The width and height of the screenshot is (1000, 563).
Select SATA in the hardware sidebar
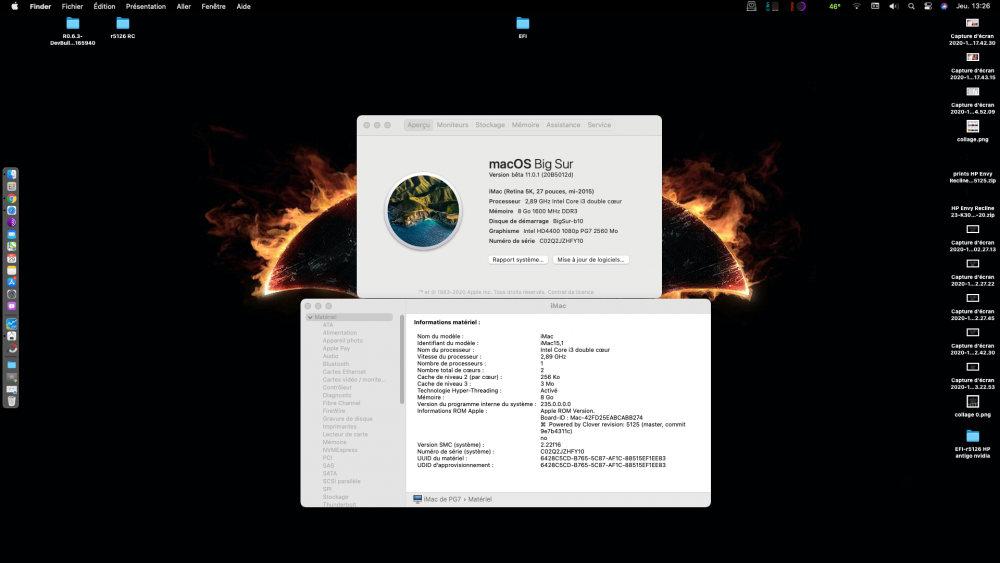[x=330, y=474]
